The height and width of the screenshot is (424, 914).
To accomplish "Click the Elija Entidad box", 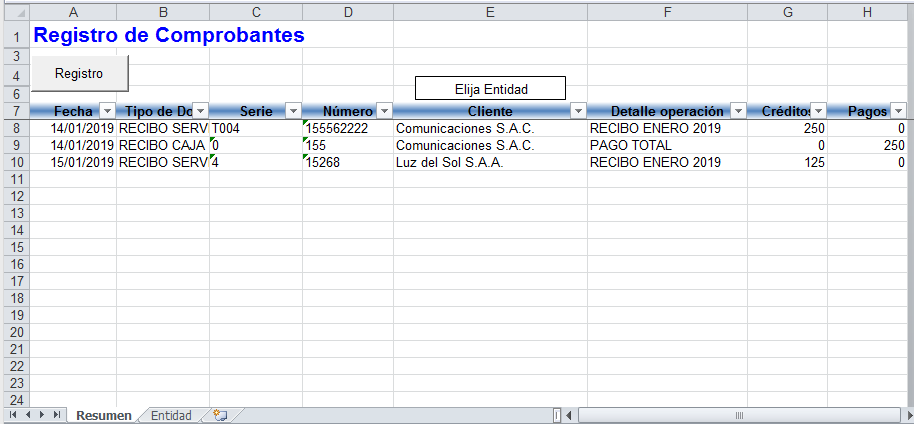I will 490,89.
